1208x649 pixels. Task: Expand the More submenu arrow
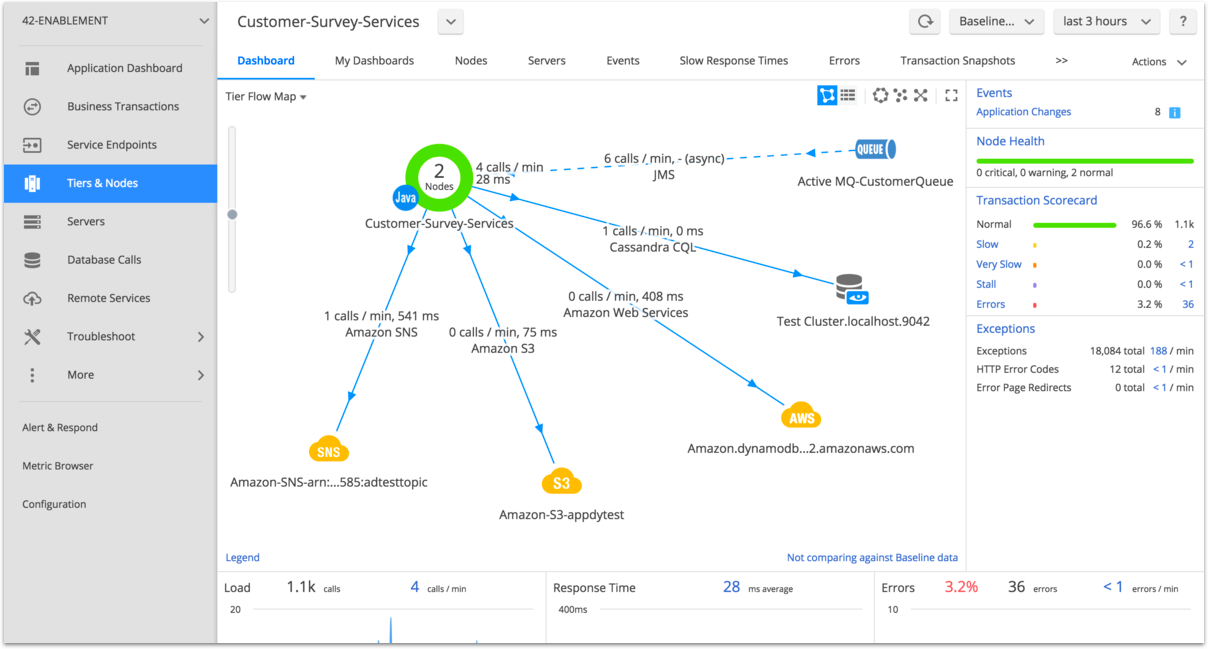(x=201, y=375)
